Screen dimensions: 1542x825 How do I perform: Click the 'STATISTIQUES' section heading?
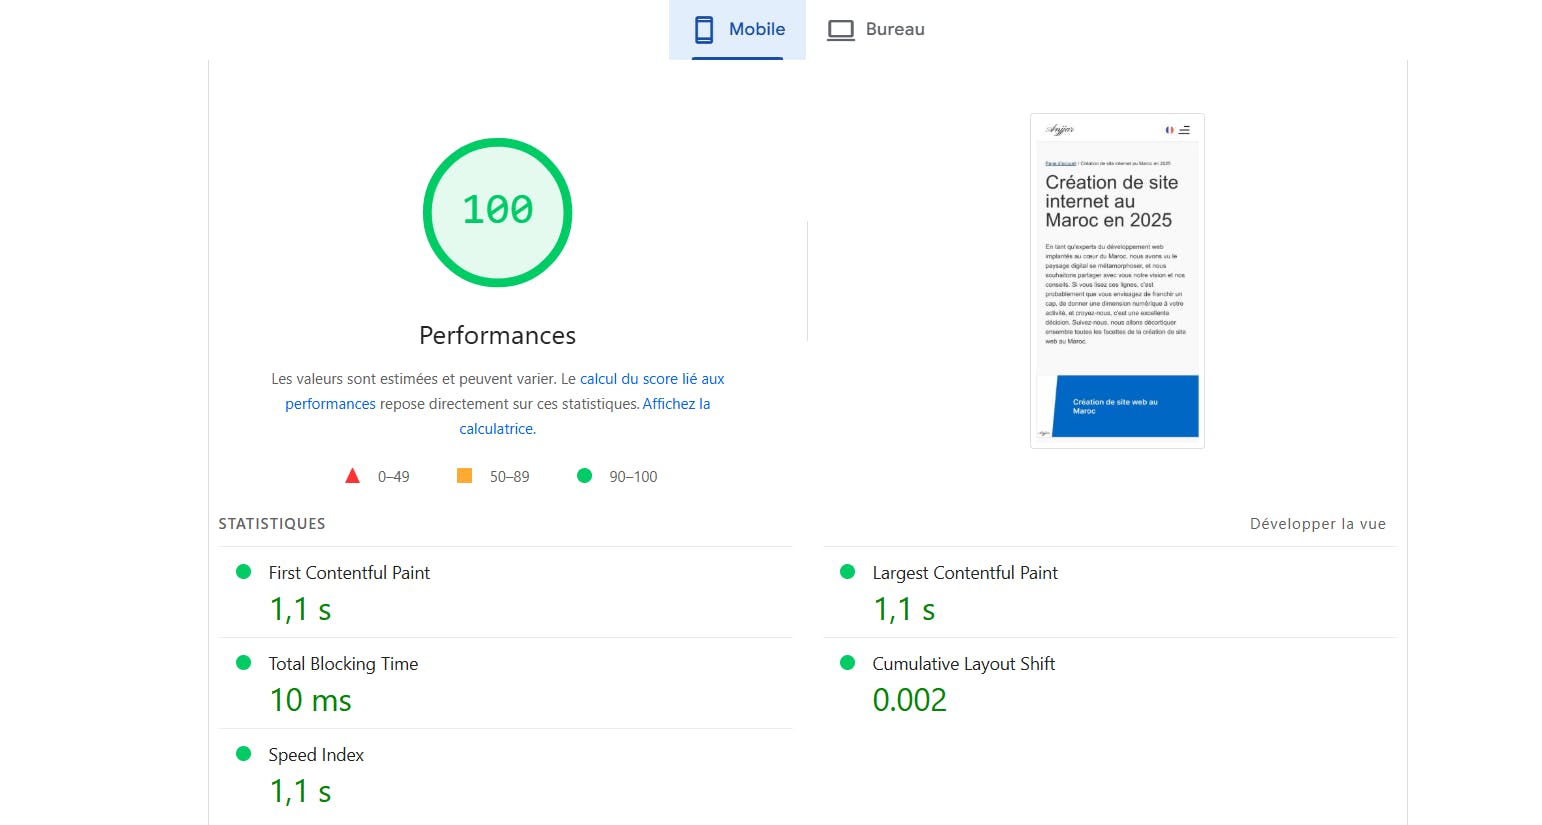[272, 524]
